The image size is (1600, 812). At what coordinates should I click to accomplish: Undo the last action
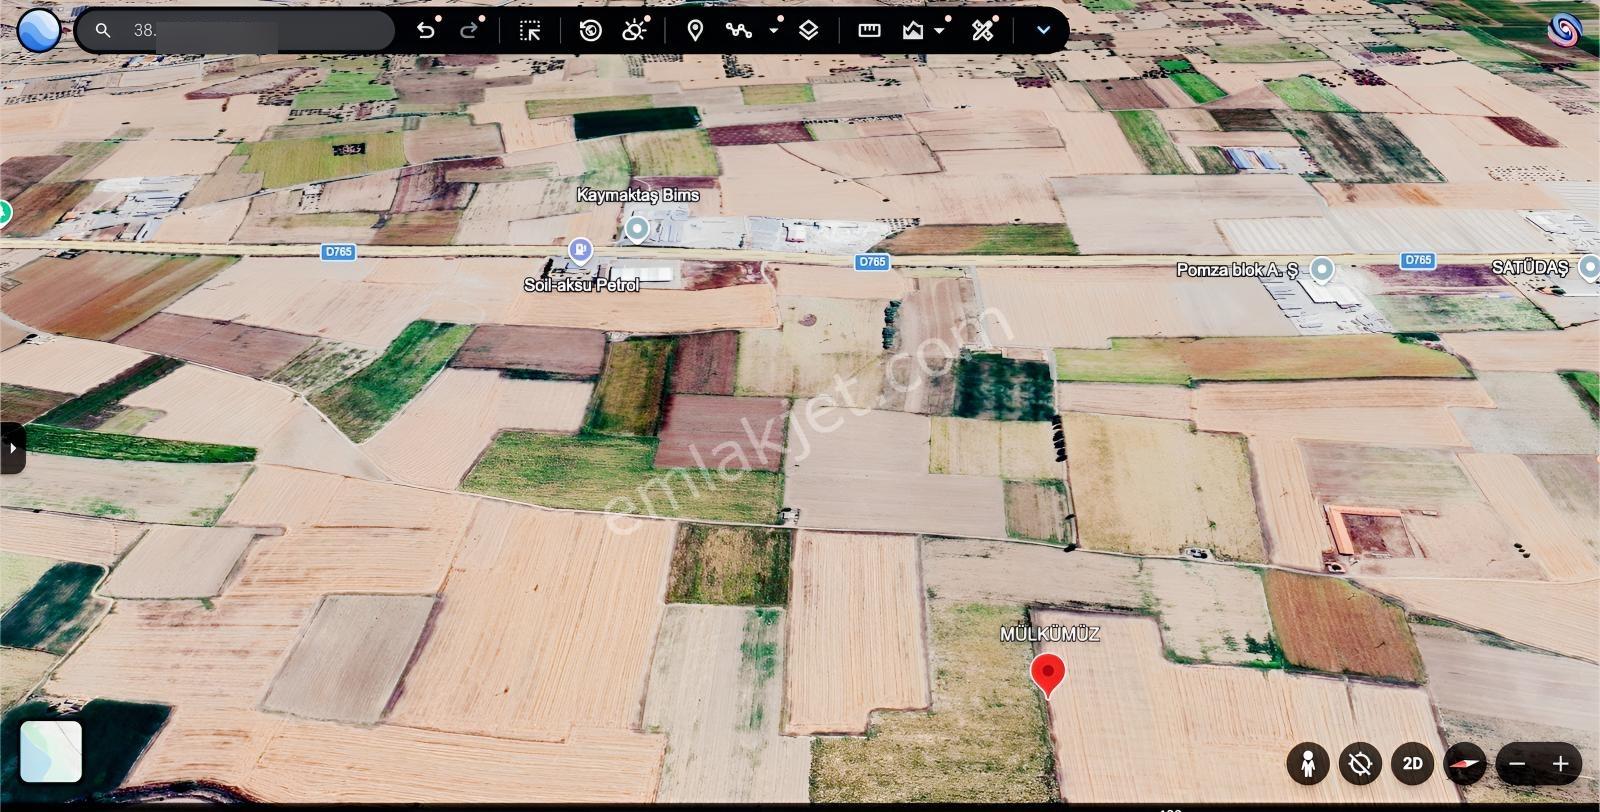pyautogui.click(x=426, y=31)
